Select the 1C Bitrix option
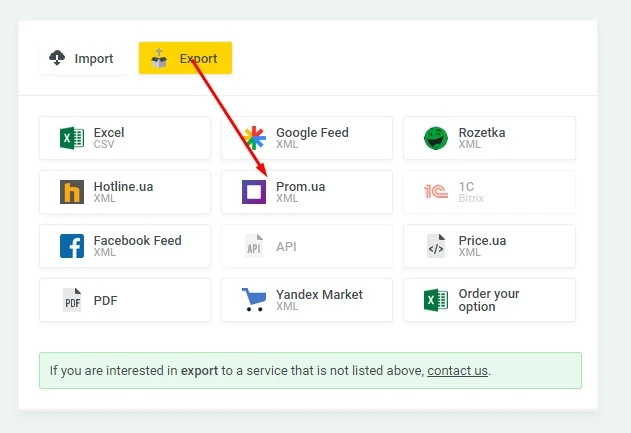This screenshot has width=631, height=433. (x=489, y=192)
